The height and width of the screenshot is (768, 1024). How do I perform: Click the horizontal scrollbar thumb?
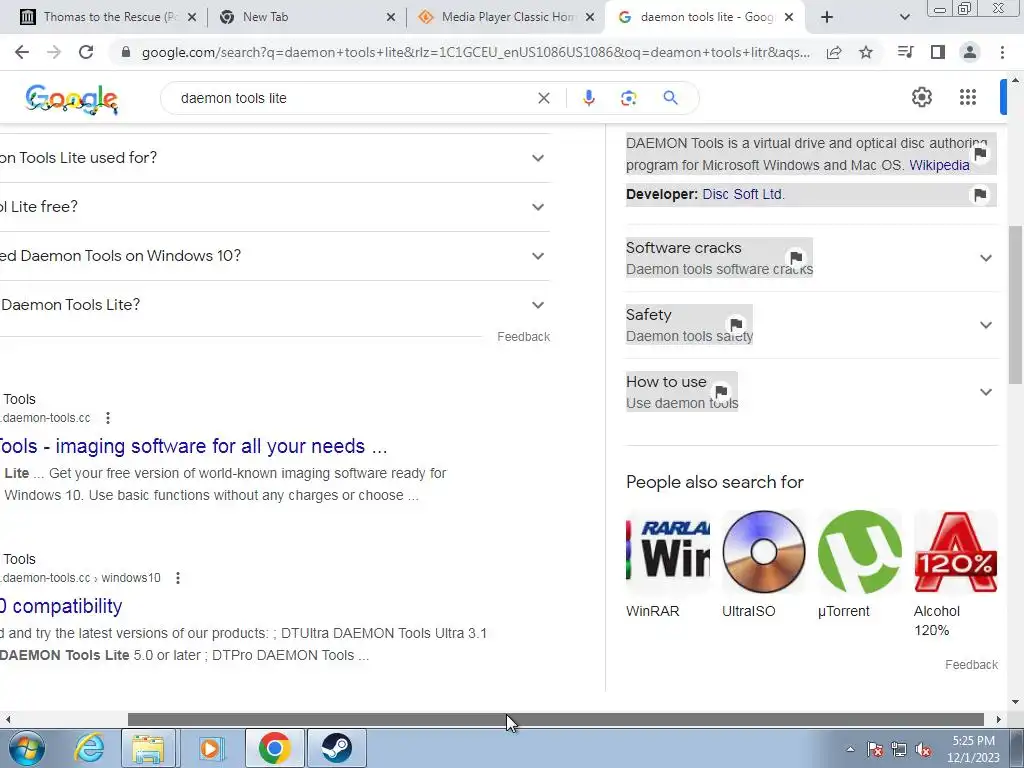tap(555, 720)
